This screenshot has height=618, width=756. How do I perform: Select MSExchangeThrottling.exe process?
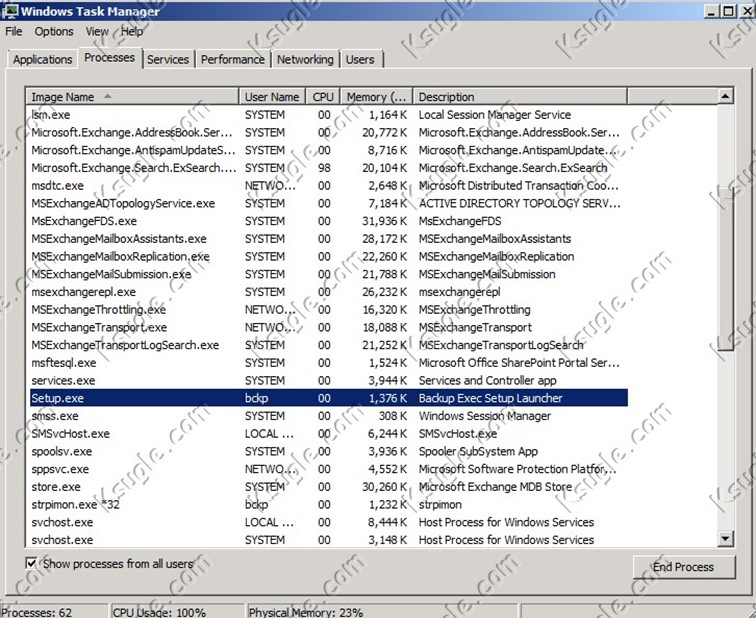coord(328,309)
